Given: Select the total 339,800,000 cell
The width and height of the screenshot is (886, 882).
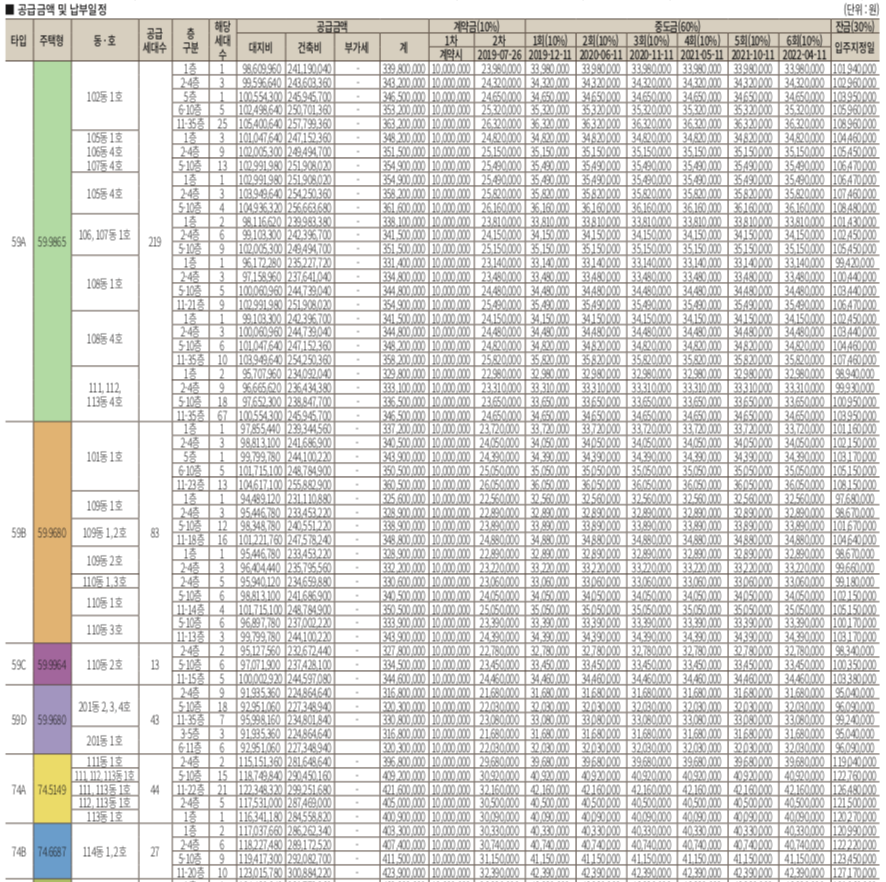Looking at the screenshot, I should click(x=403, y=69).
